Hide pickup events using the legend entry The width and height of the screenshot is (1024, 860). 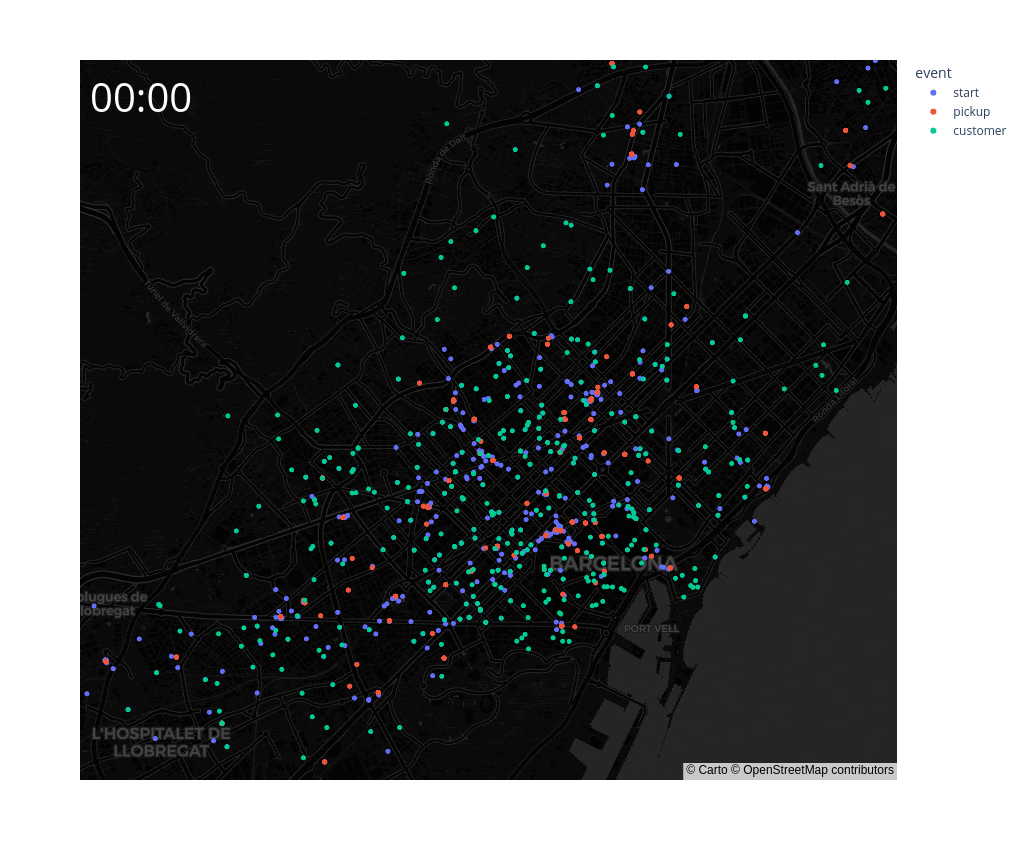pos(971,111)
